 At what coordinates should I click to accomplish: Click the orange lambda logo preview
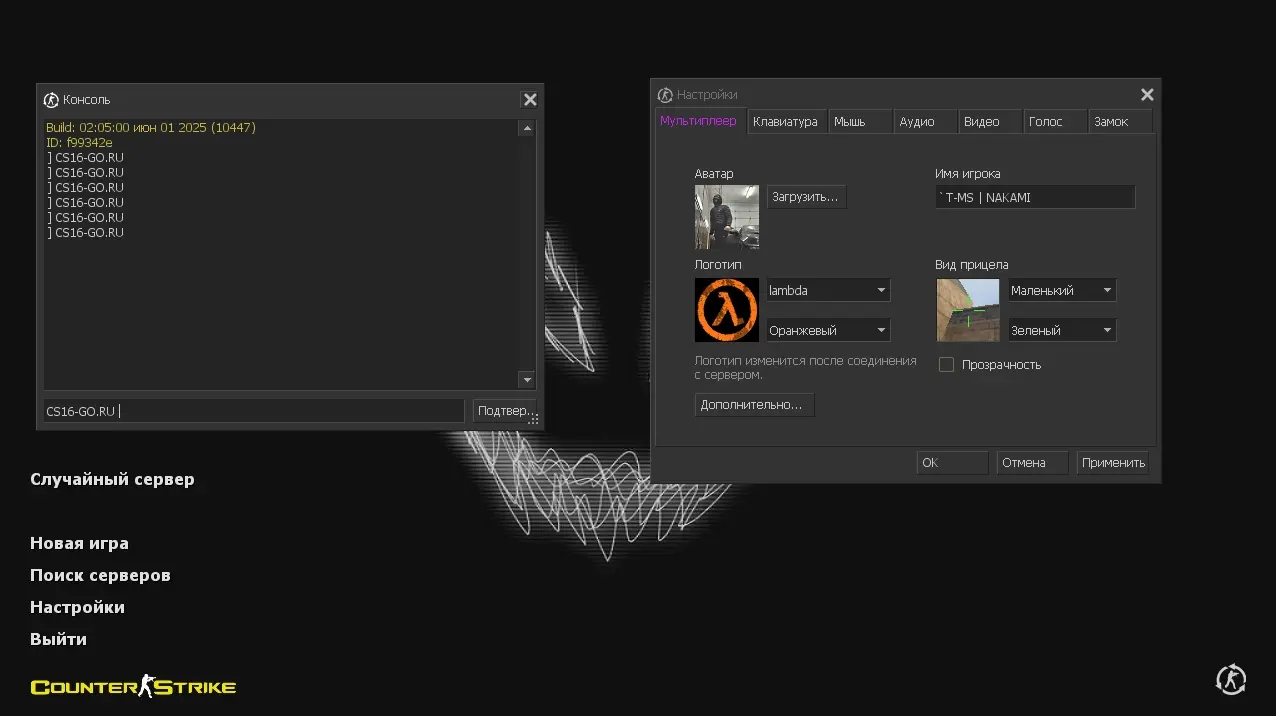(726, 310)
